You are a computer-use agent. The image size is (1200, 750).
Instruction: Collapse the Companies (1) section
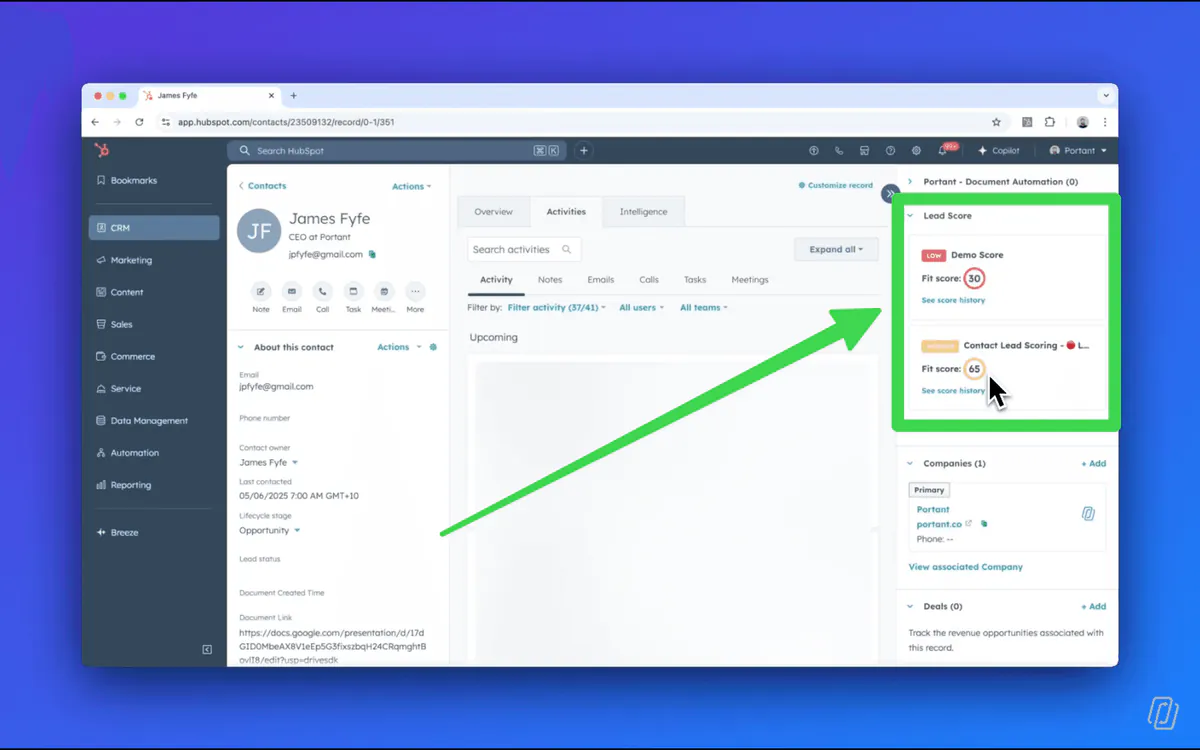coord(910,464)
